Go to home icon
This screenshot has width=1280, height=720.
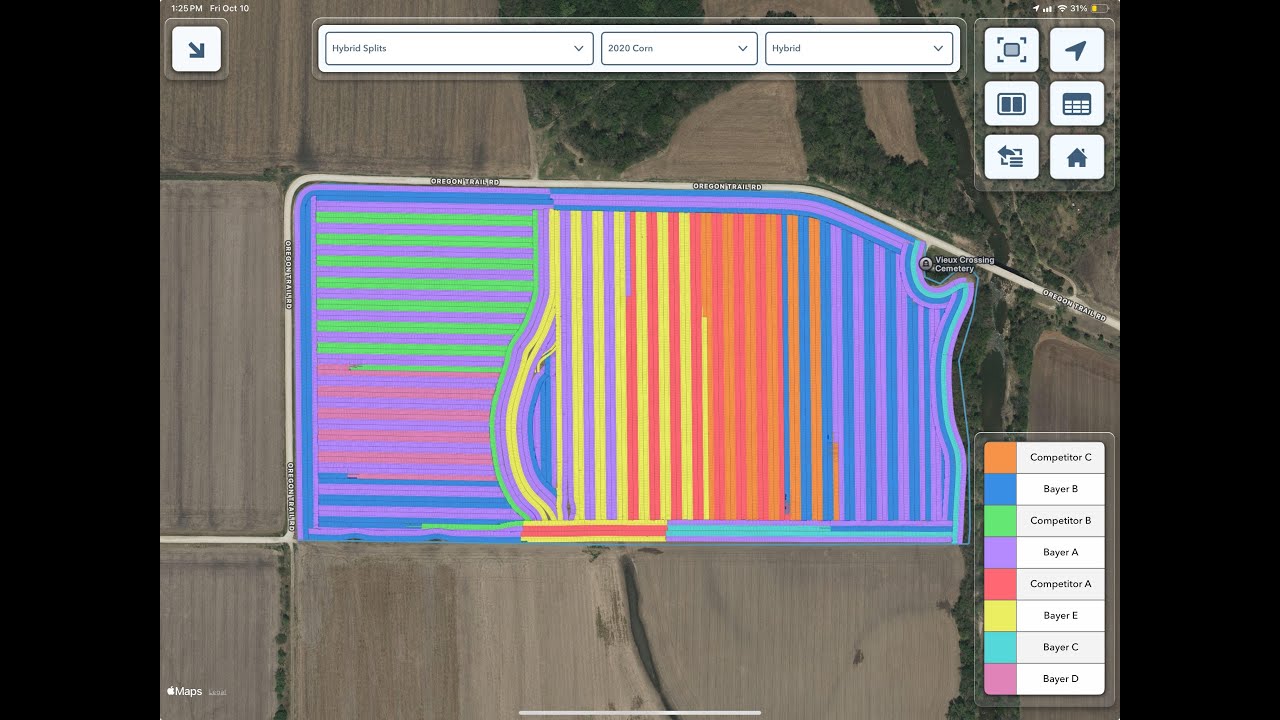click(1077, 157)
